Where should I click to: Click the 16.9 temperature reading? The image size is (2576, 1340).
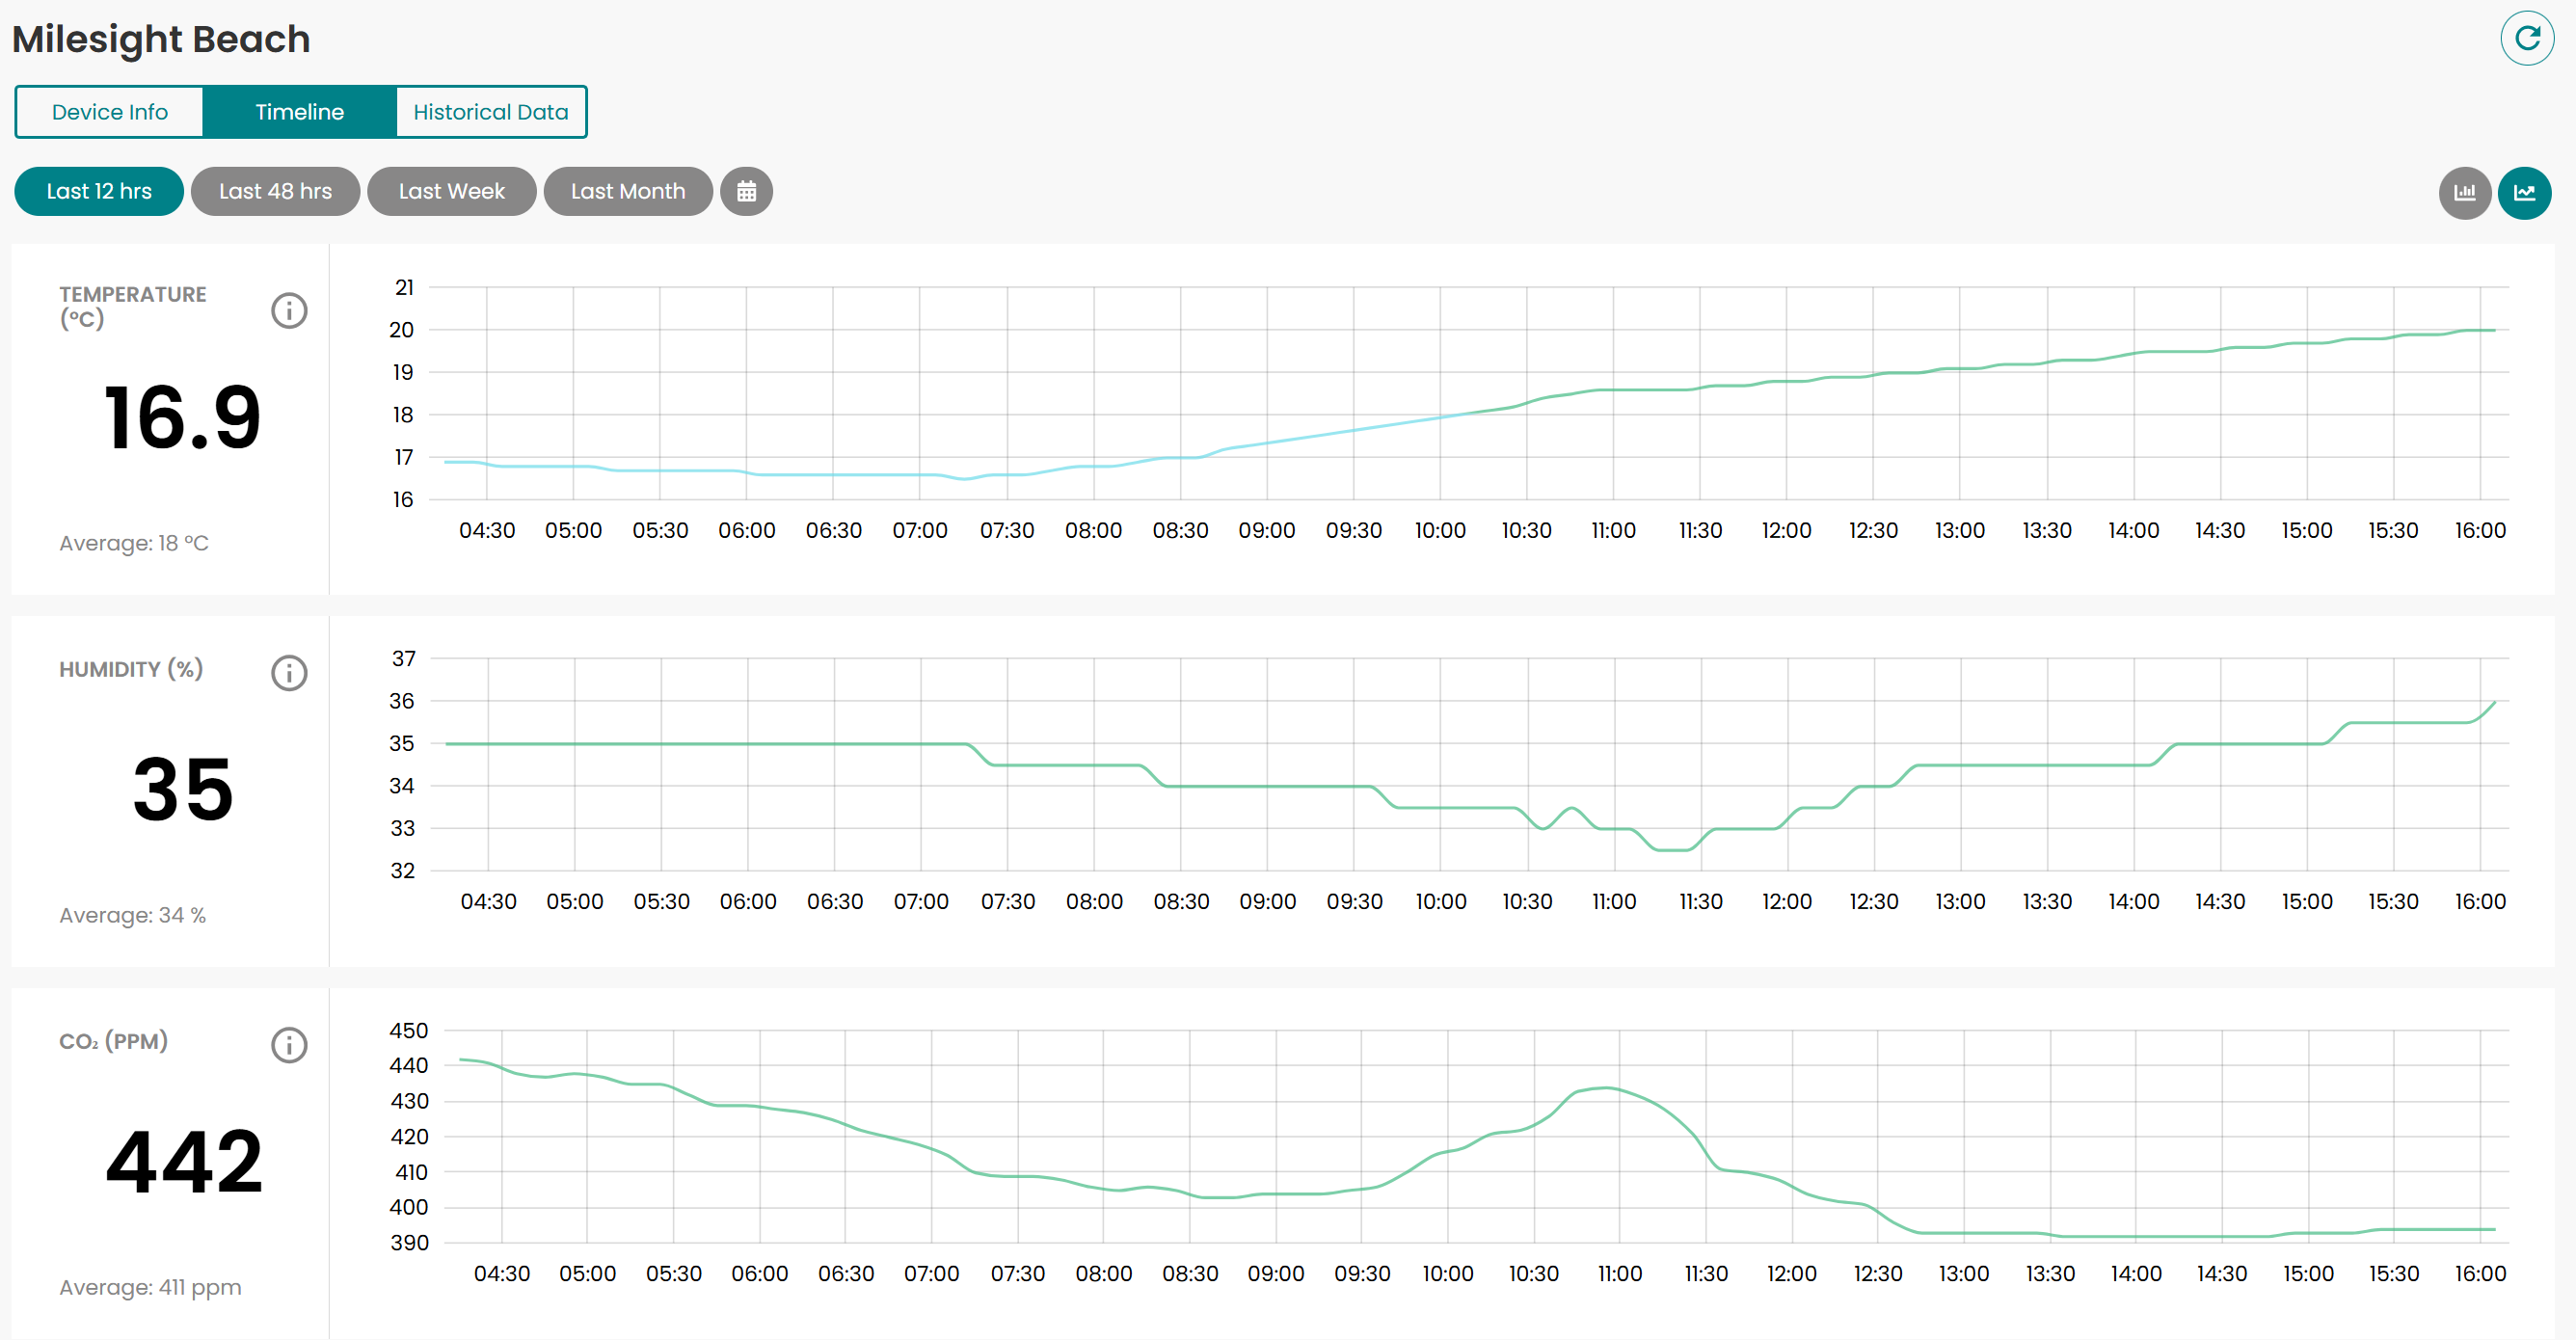click(x=182, y=417)
